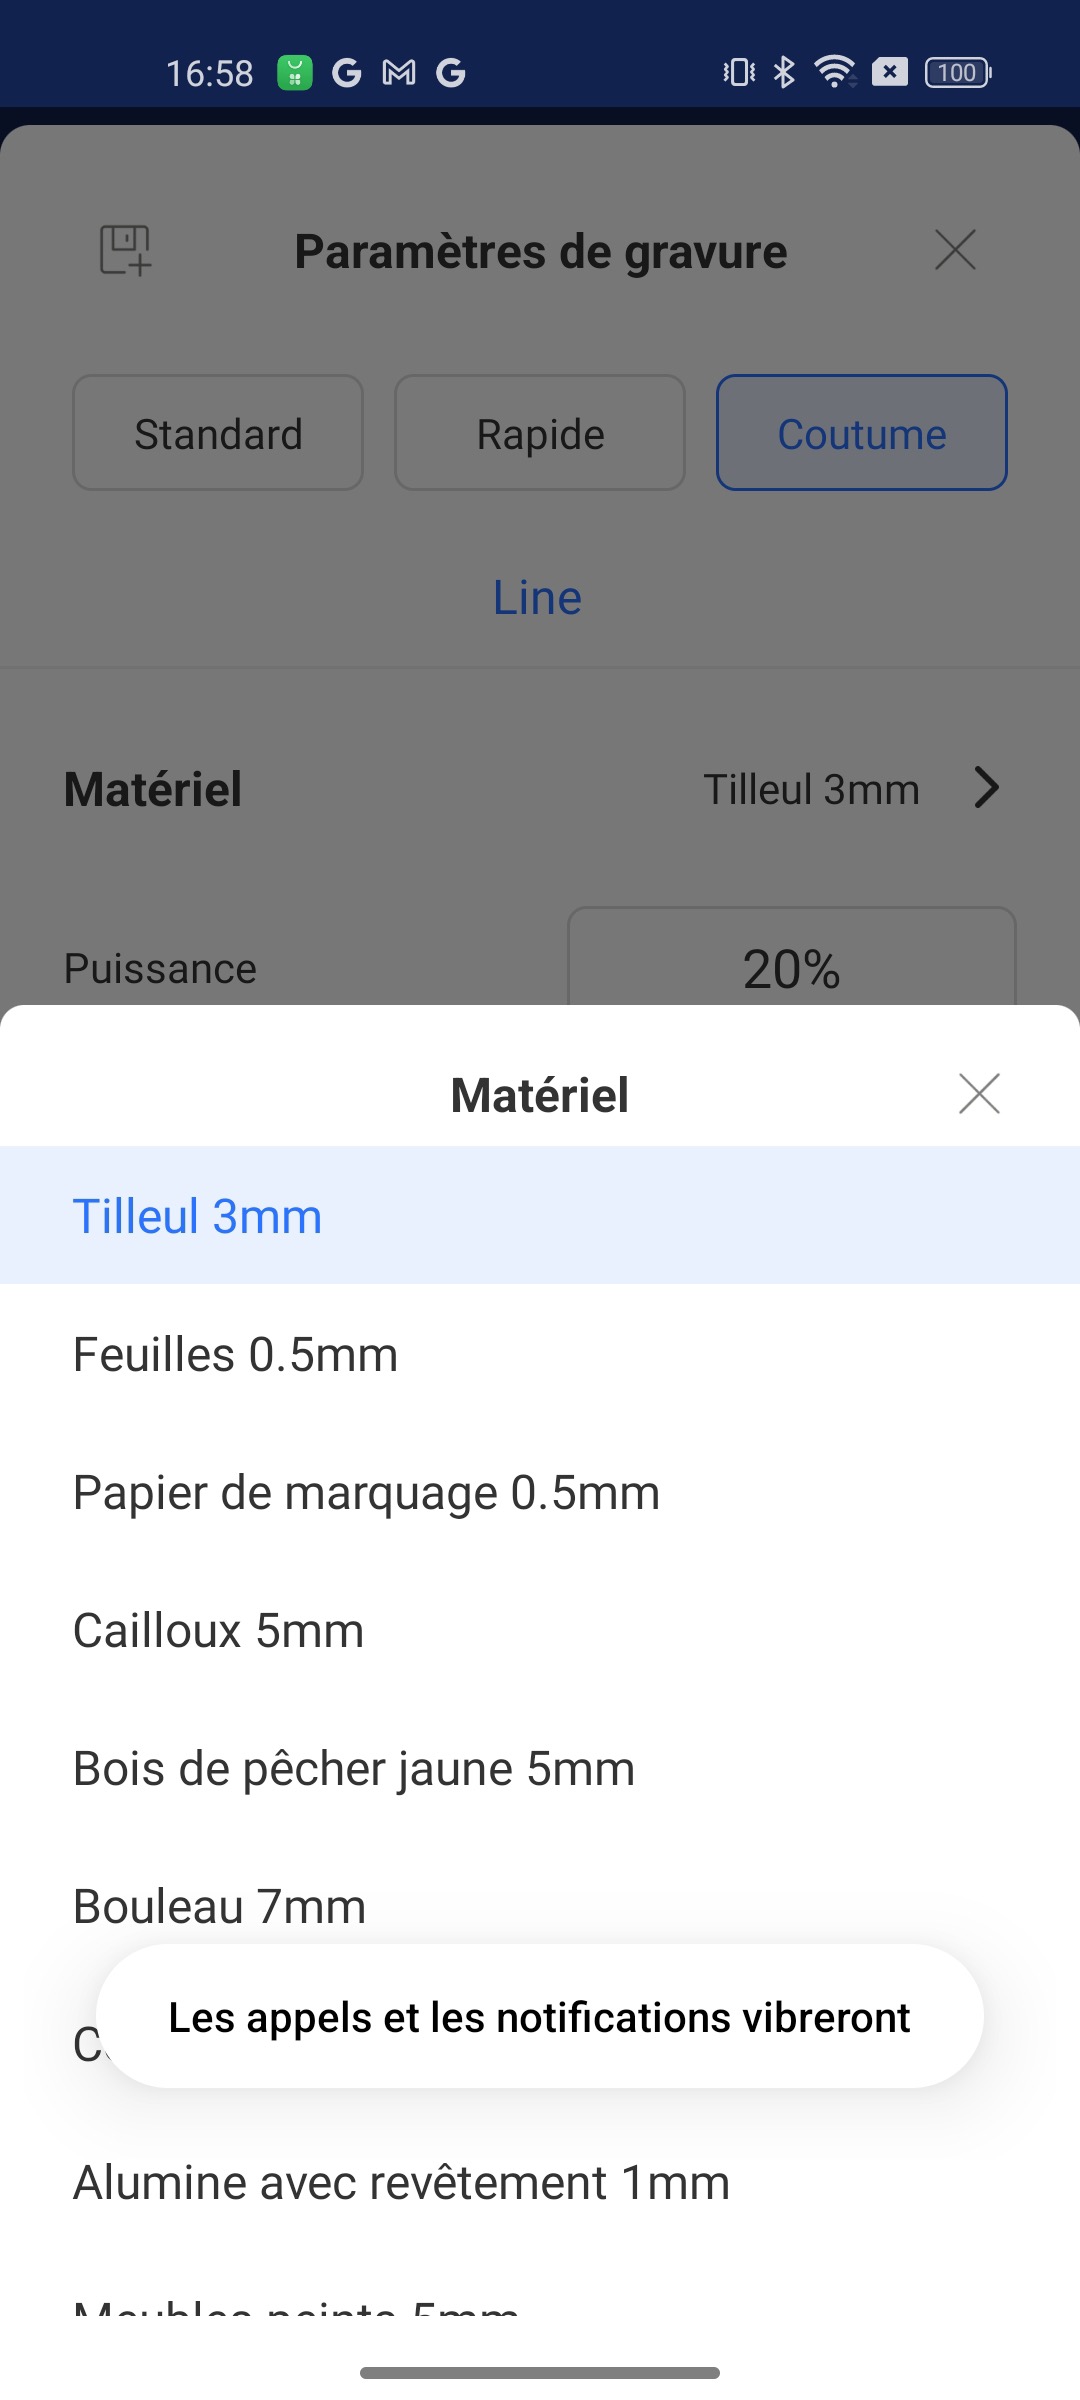This screenshot has width=1080, height=2400.
Task: Select the Rapide engraving mode
Action: [540, 433]
